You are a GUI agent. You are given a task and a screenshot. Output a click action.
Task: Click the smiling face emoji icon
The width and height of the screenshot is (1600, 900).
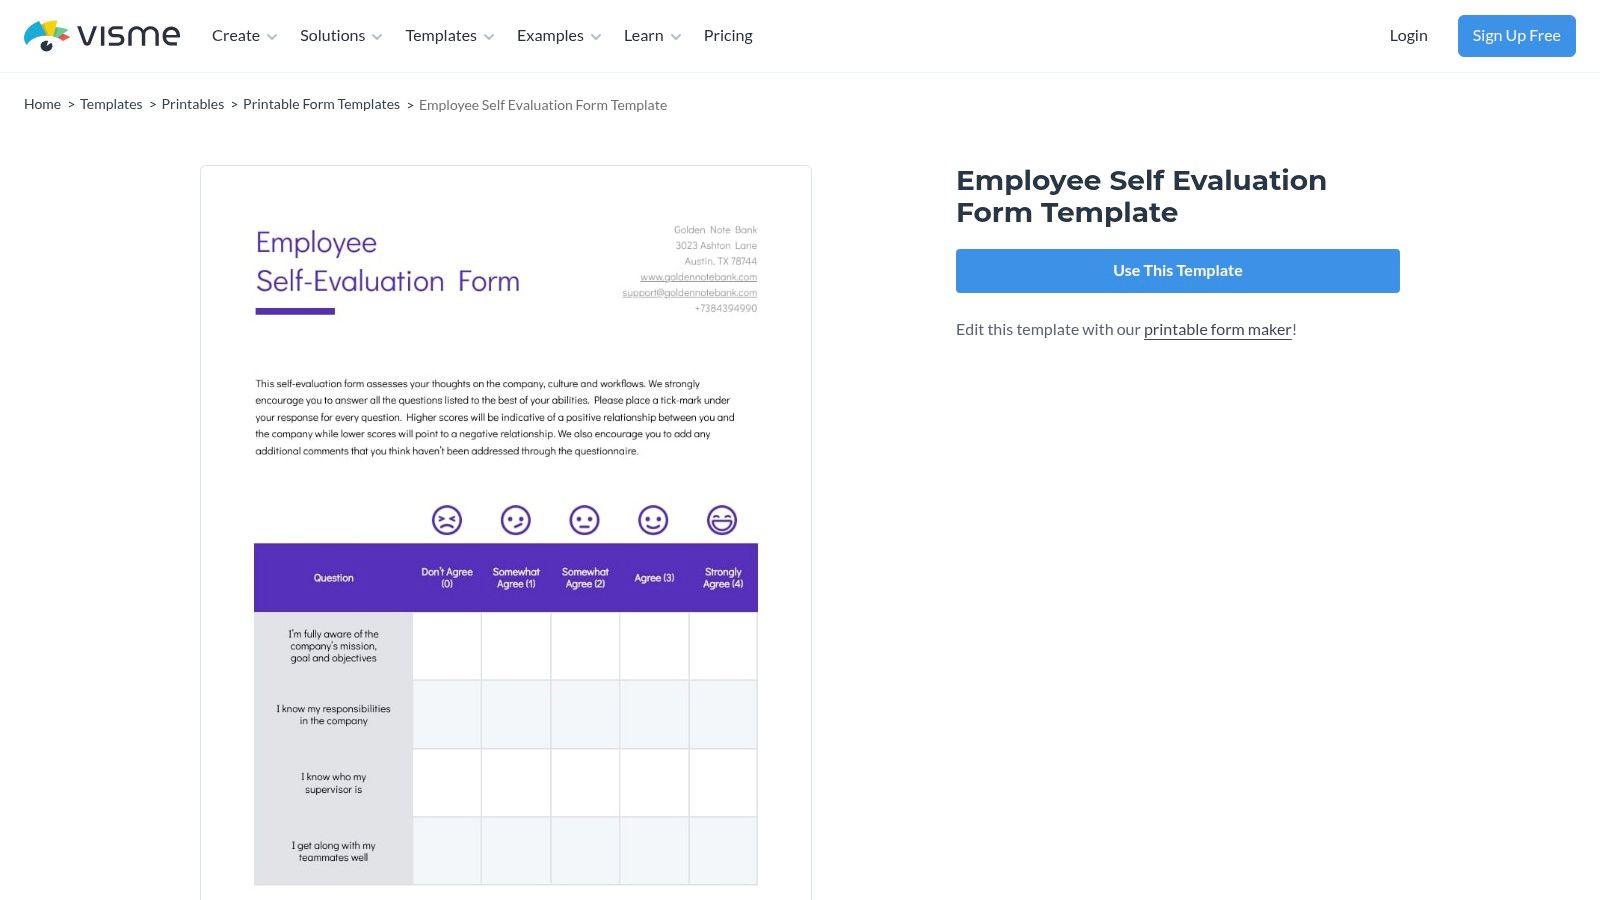[653, 520]
